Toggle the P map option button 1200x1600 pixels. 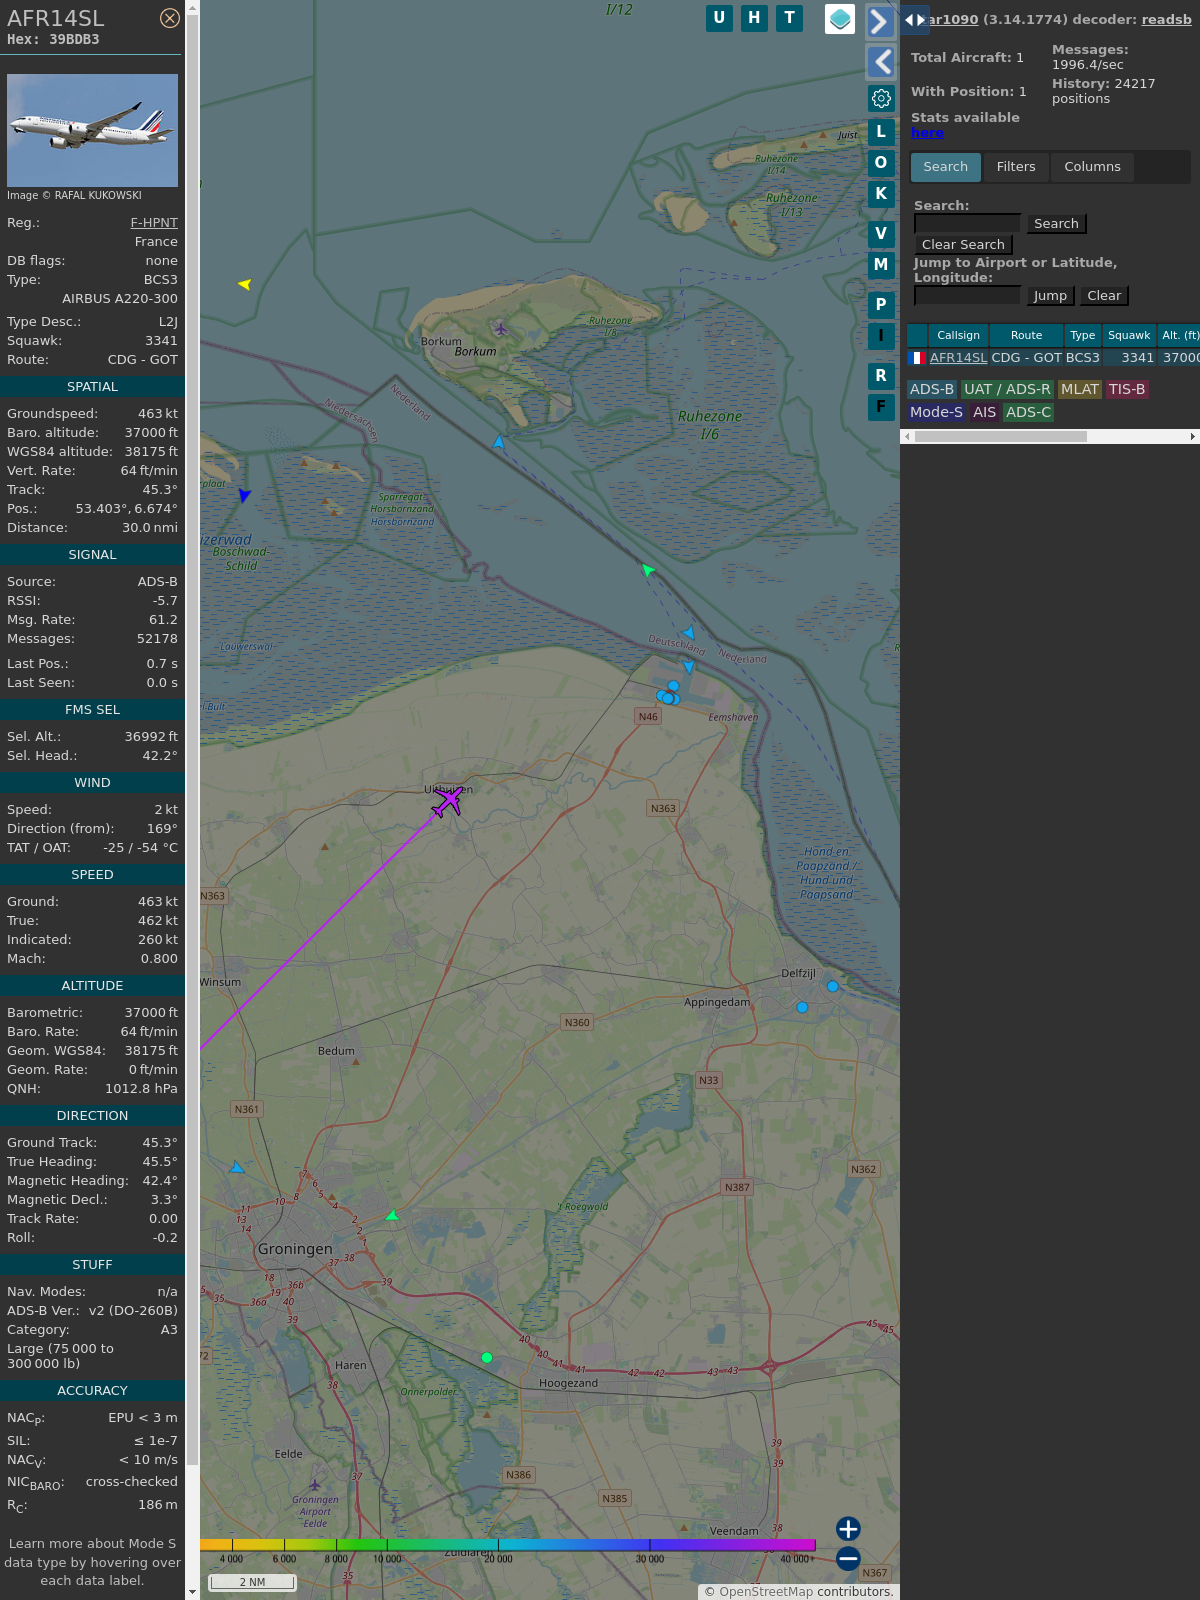[881, 305]
